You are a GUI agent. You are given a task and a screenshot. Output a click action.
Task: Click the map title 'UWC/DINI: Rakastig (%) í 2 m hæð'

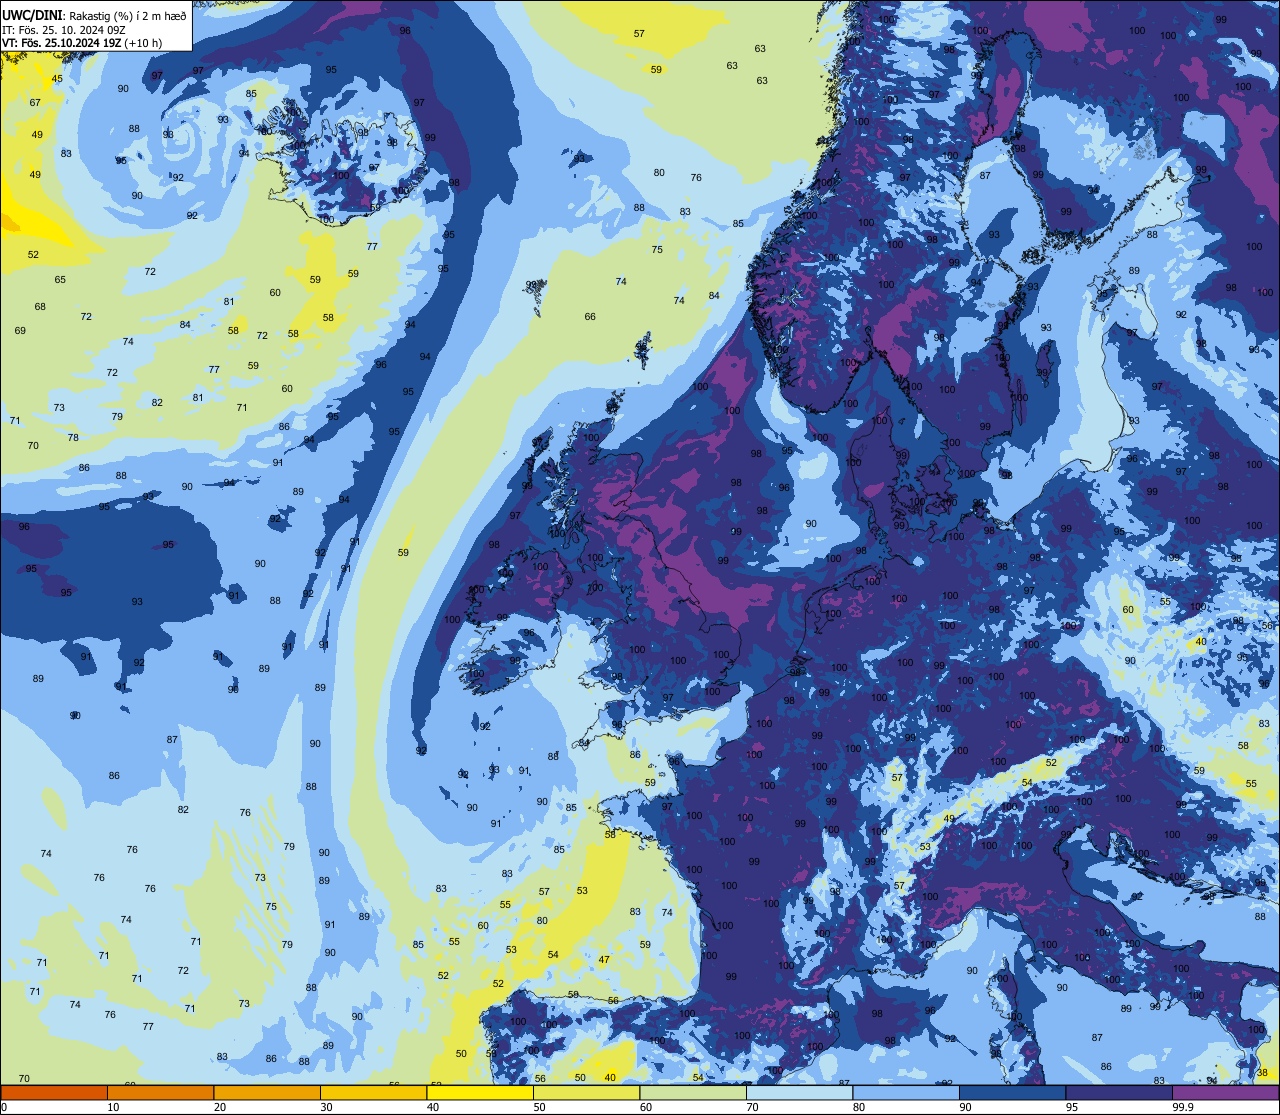click(94, 14)
